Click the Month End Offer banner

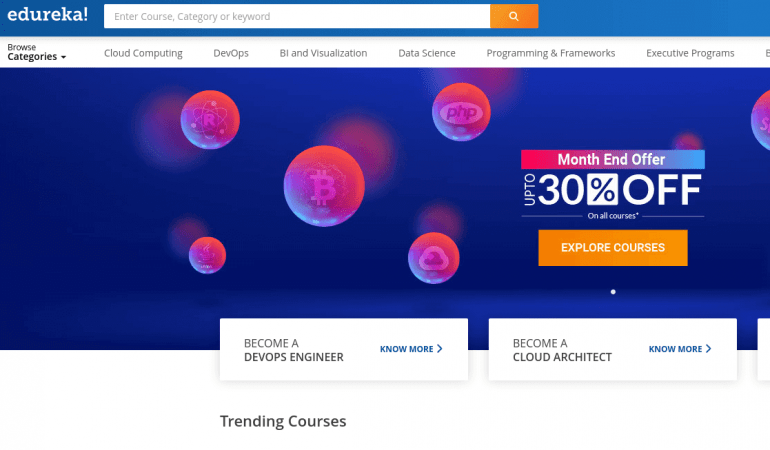point(612,160)
